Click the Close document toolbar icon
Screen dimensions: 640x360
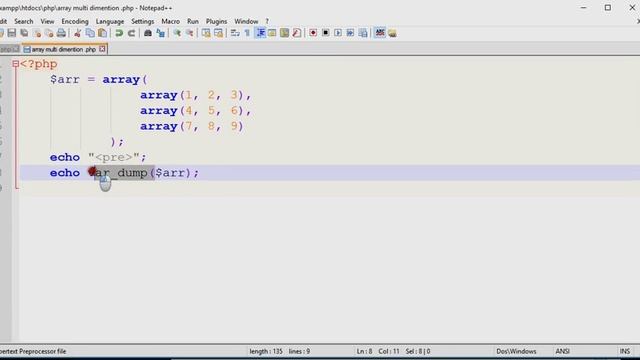tap(37, 33)
